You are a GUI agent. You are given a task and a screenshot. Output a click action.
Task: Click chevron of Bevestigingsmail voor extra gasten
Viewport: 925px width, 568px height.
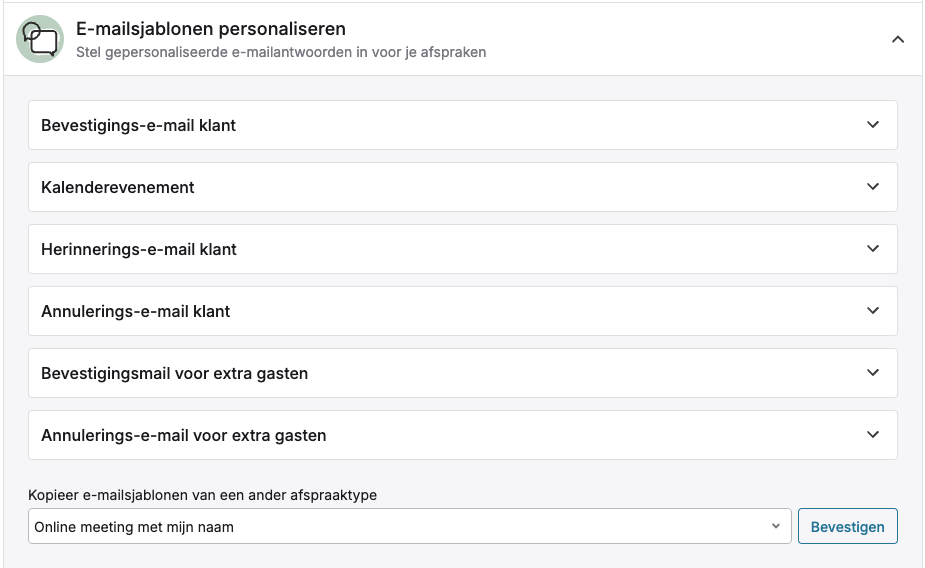pos(872,372)
